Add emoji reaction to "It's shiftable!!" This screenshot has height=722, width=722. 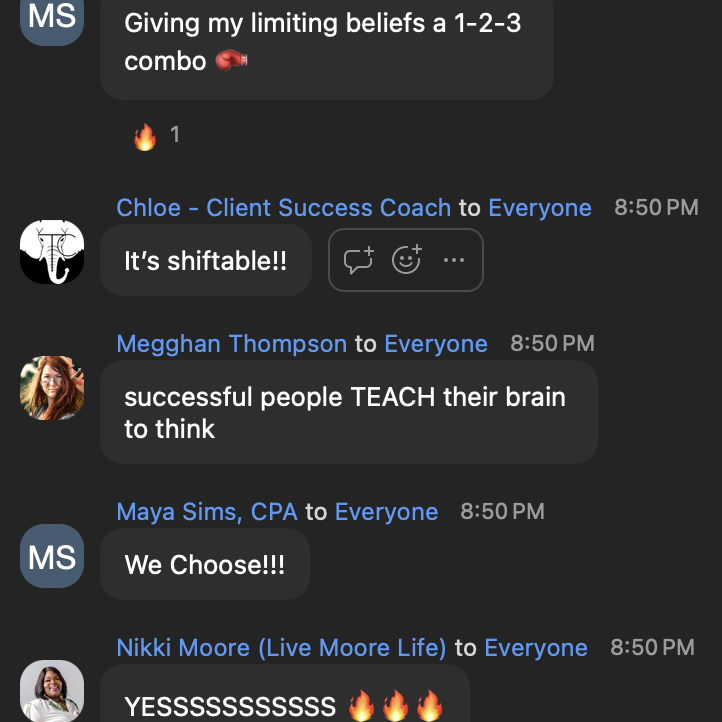pyautogui.click(x=406, y=261)
